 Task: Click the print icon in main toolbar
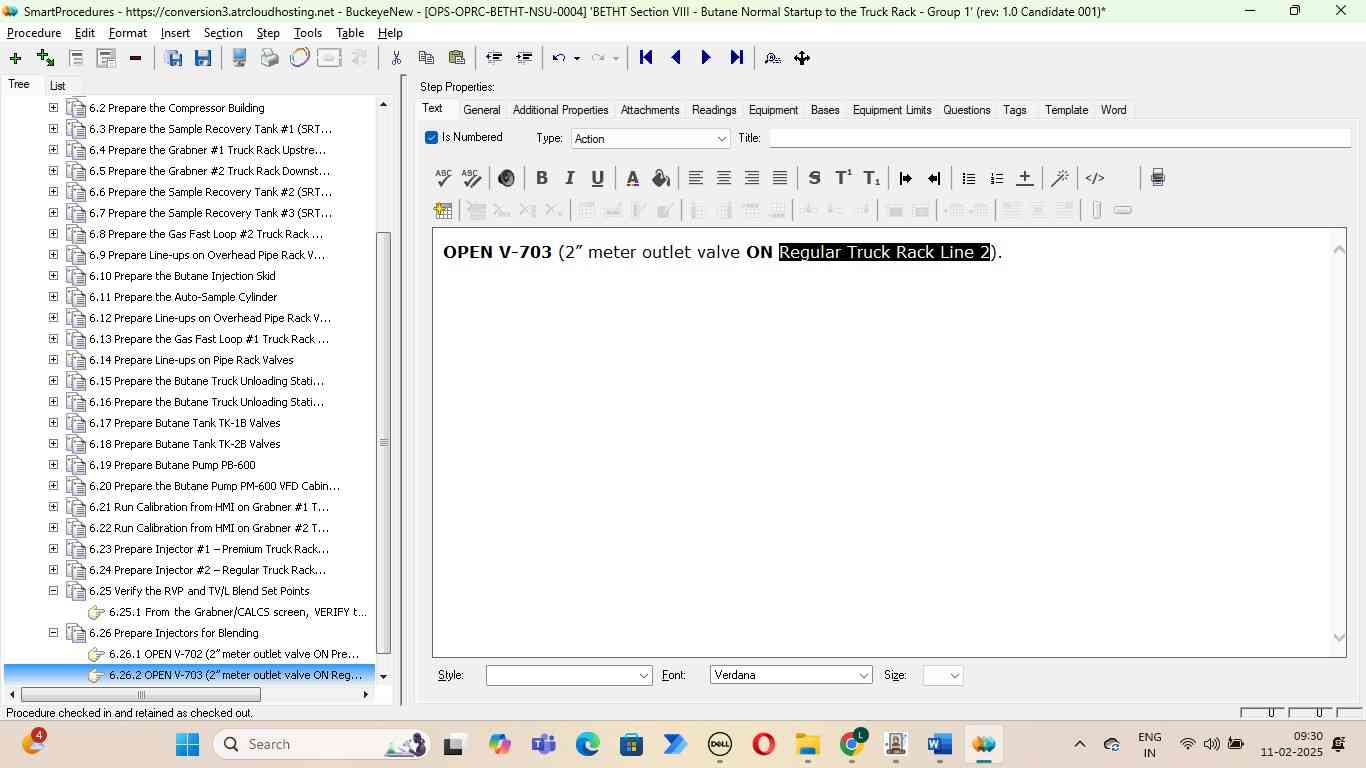click(x=269, y=58)
